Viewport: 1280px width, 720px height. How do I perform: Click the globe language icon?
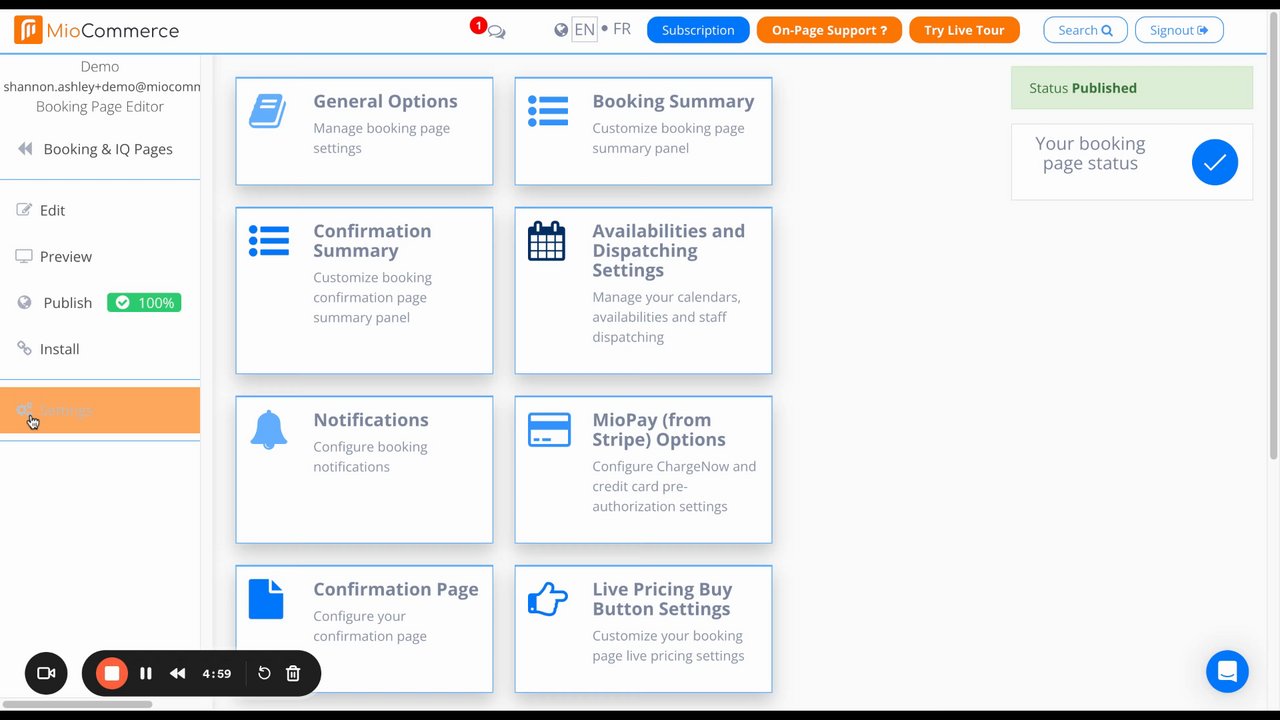tap(561, 30)
